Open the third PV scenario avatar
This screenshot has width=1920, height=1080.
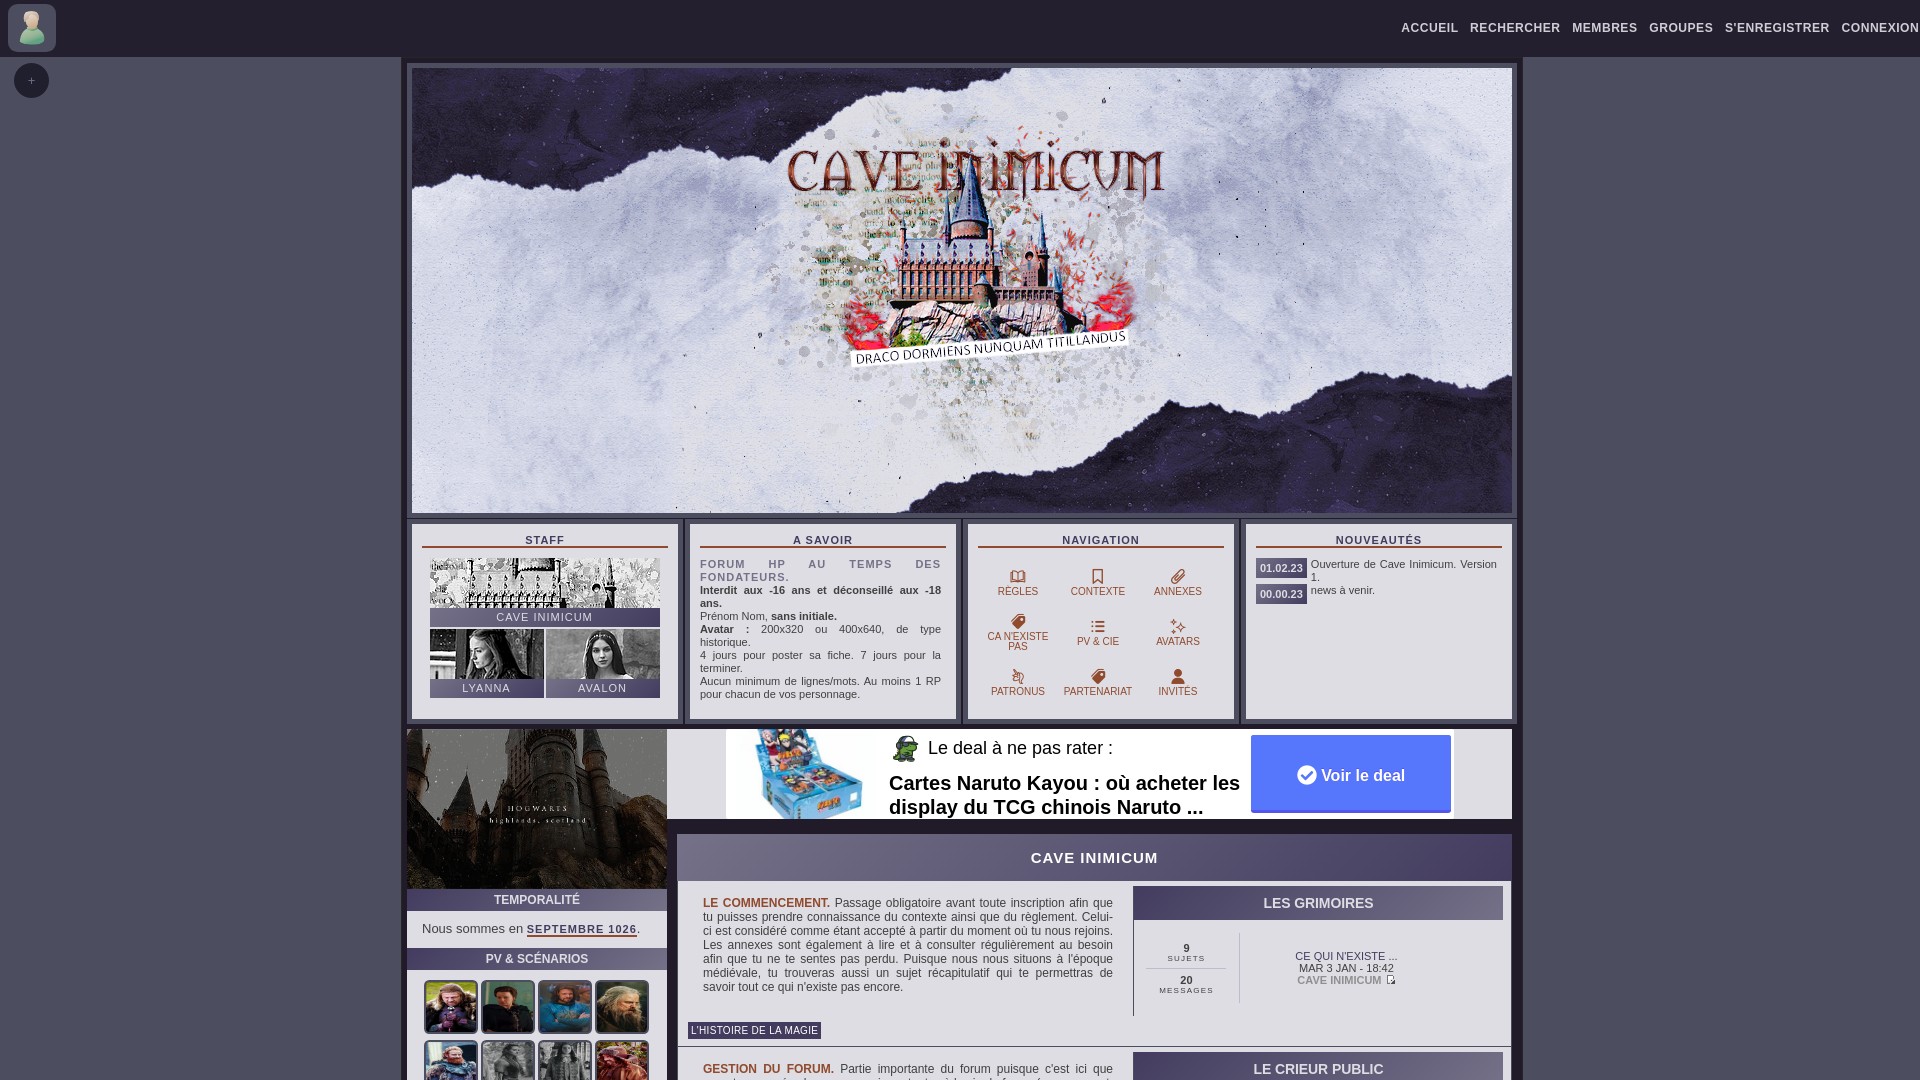(565, 1007)
